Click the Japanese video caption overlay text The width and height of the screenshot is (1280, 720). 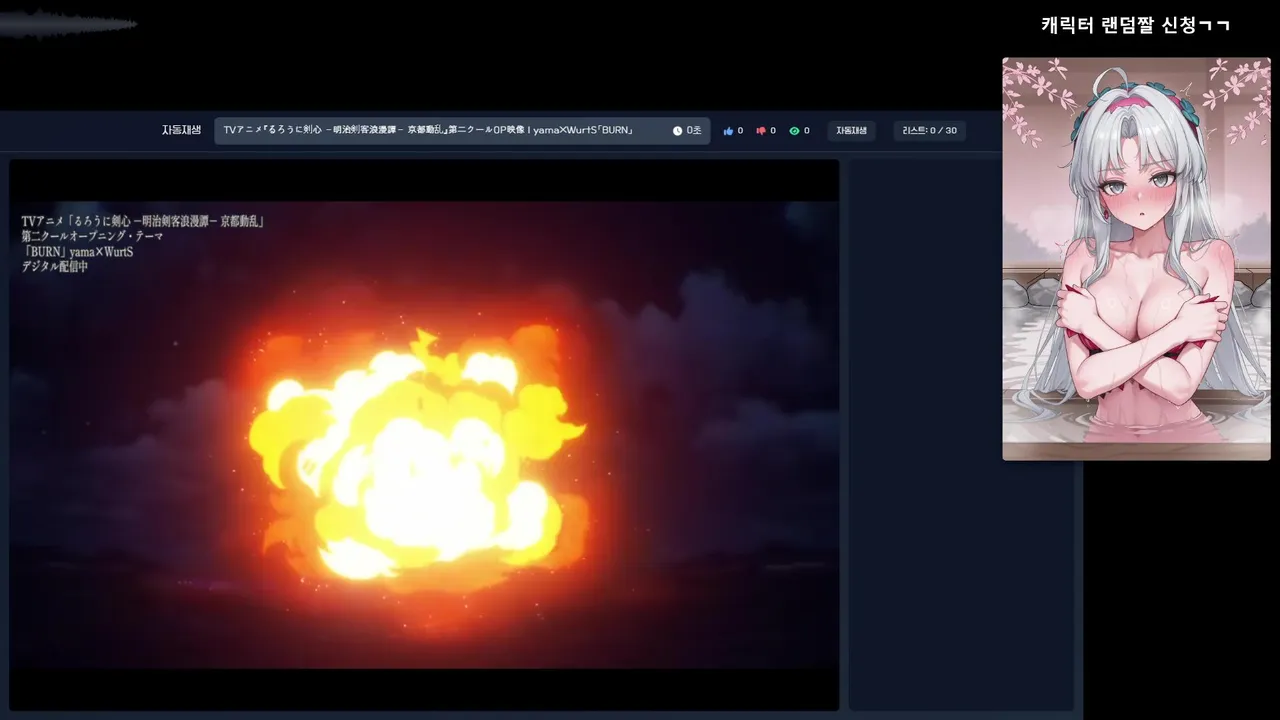click(x=143, y=244)
